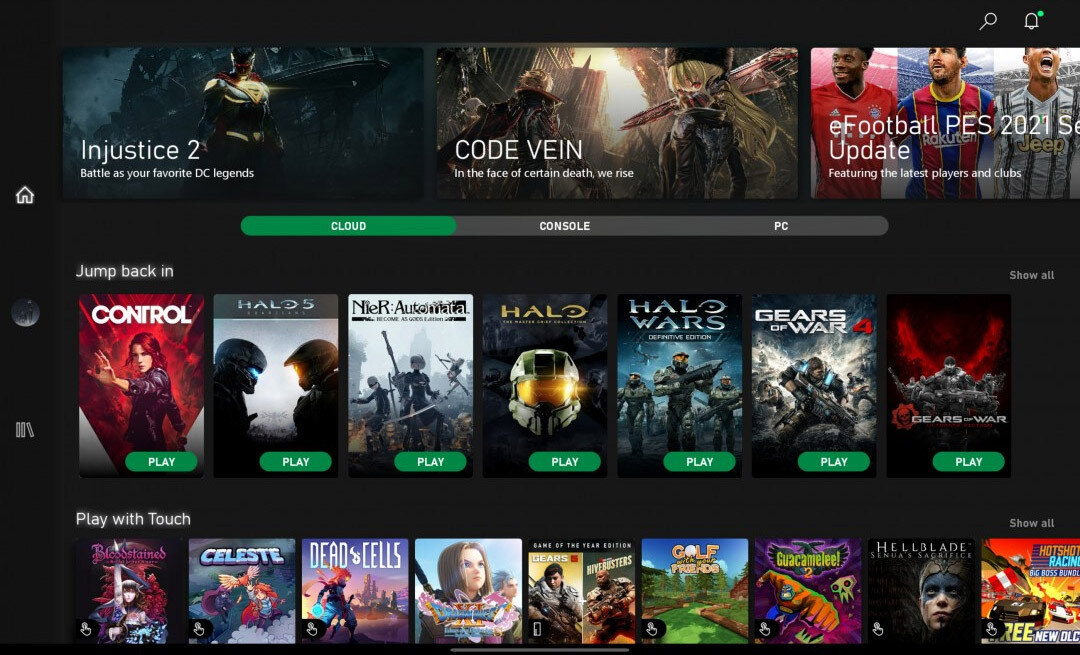Open the search magnifier icon
1080x655 pixels.
pyautogui.click(x=988, y=21)
